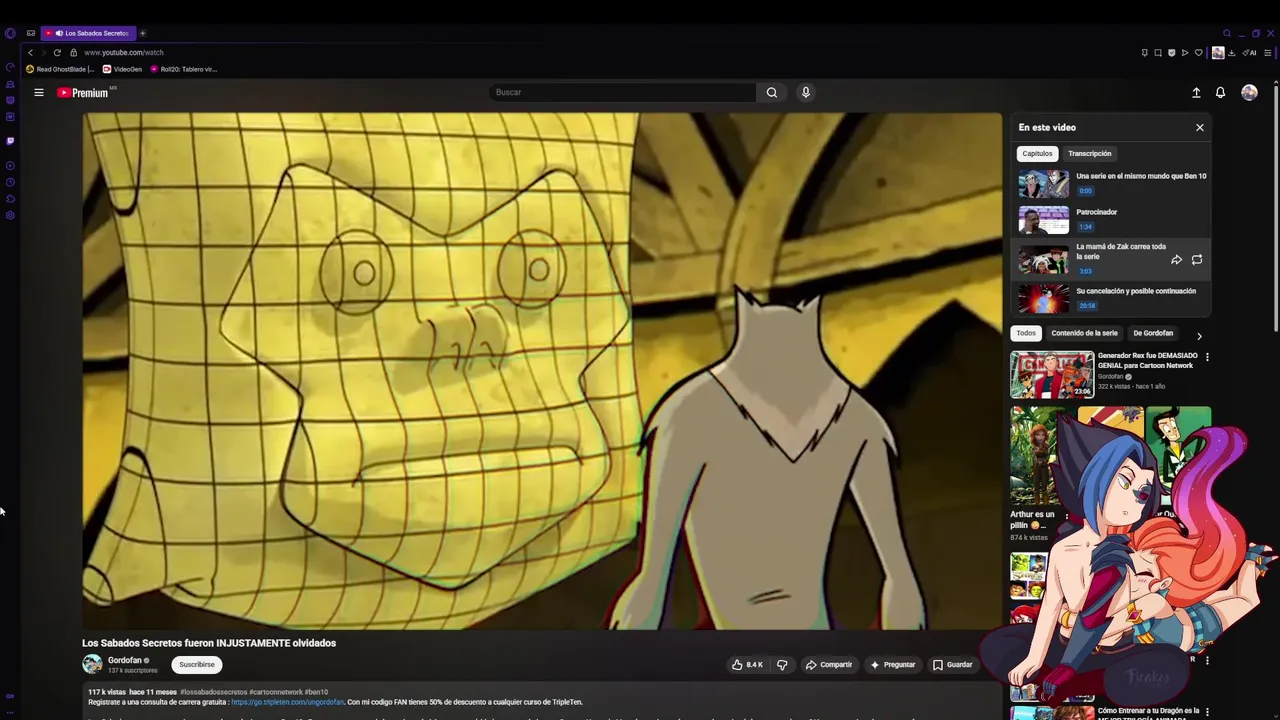Jump to chapter Su cancelación y posible continuación

[x=1112, y=298]
